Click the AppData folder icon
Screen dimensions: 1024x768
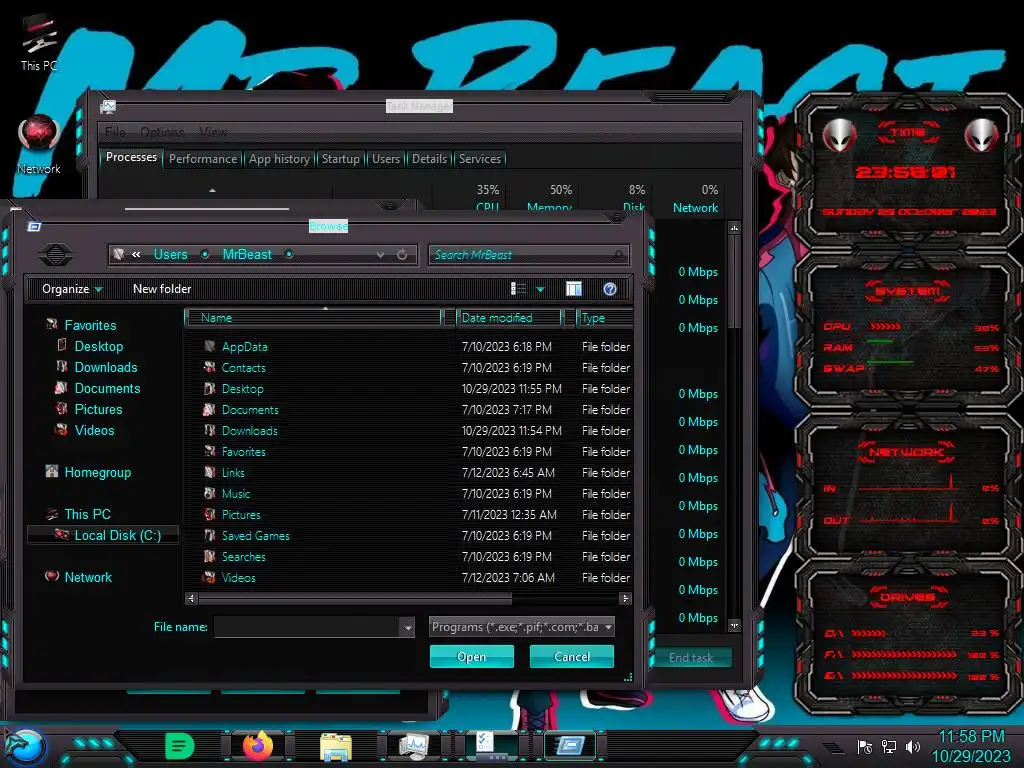click(x=210, y=346)
